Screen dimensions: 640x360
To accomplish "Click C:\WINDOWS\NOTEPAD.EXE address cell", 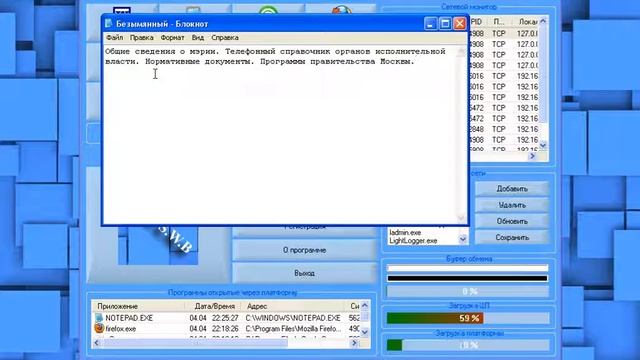I will [x=293, y=318].
